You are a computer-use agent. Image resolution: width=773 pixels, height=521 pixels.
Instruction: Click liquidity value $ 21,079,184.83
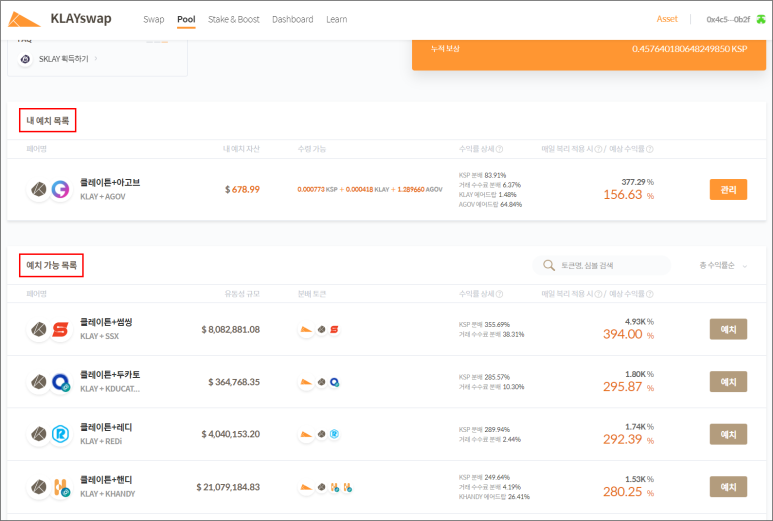[228, 487]
